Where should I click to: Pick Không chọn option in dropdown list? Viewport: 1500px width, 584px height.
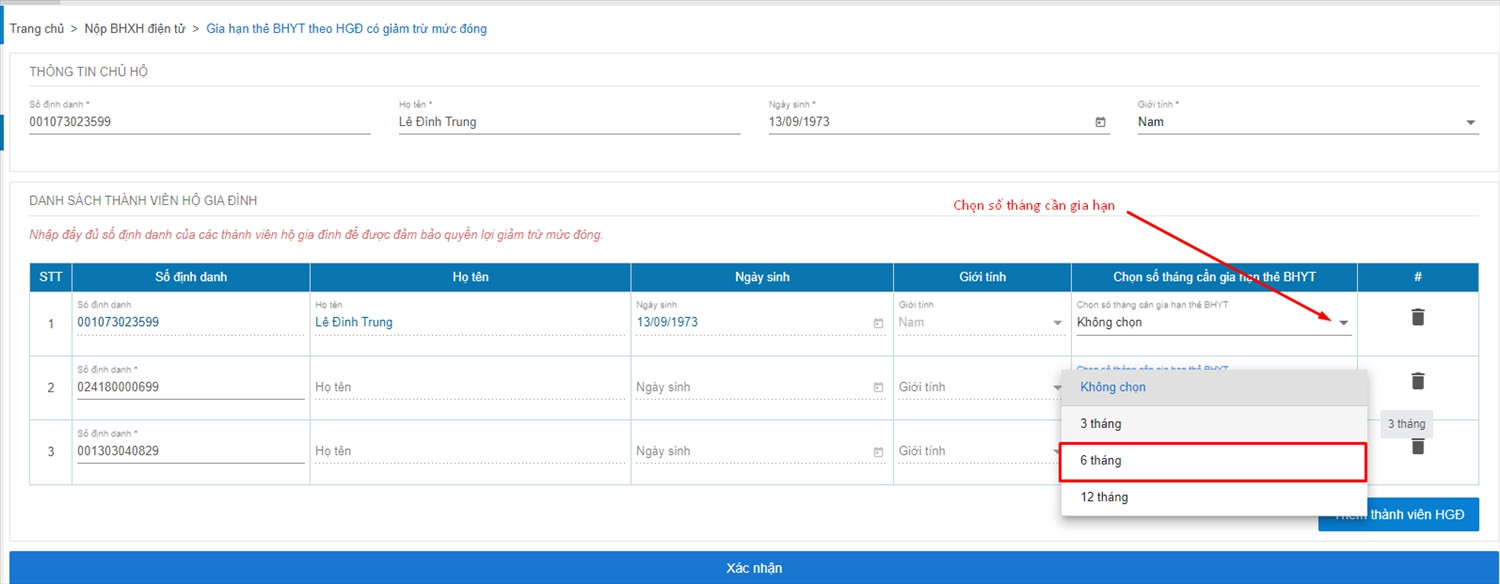click(x=1213, y=387)
